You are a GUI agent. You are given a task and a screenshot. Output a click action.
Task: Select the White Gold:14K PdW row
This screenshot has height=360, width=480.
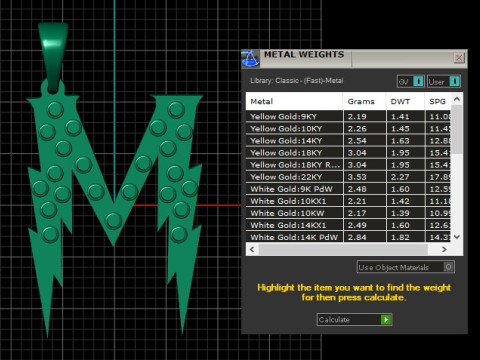coord(348,237)
